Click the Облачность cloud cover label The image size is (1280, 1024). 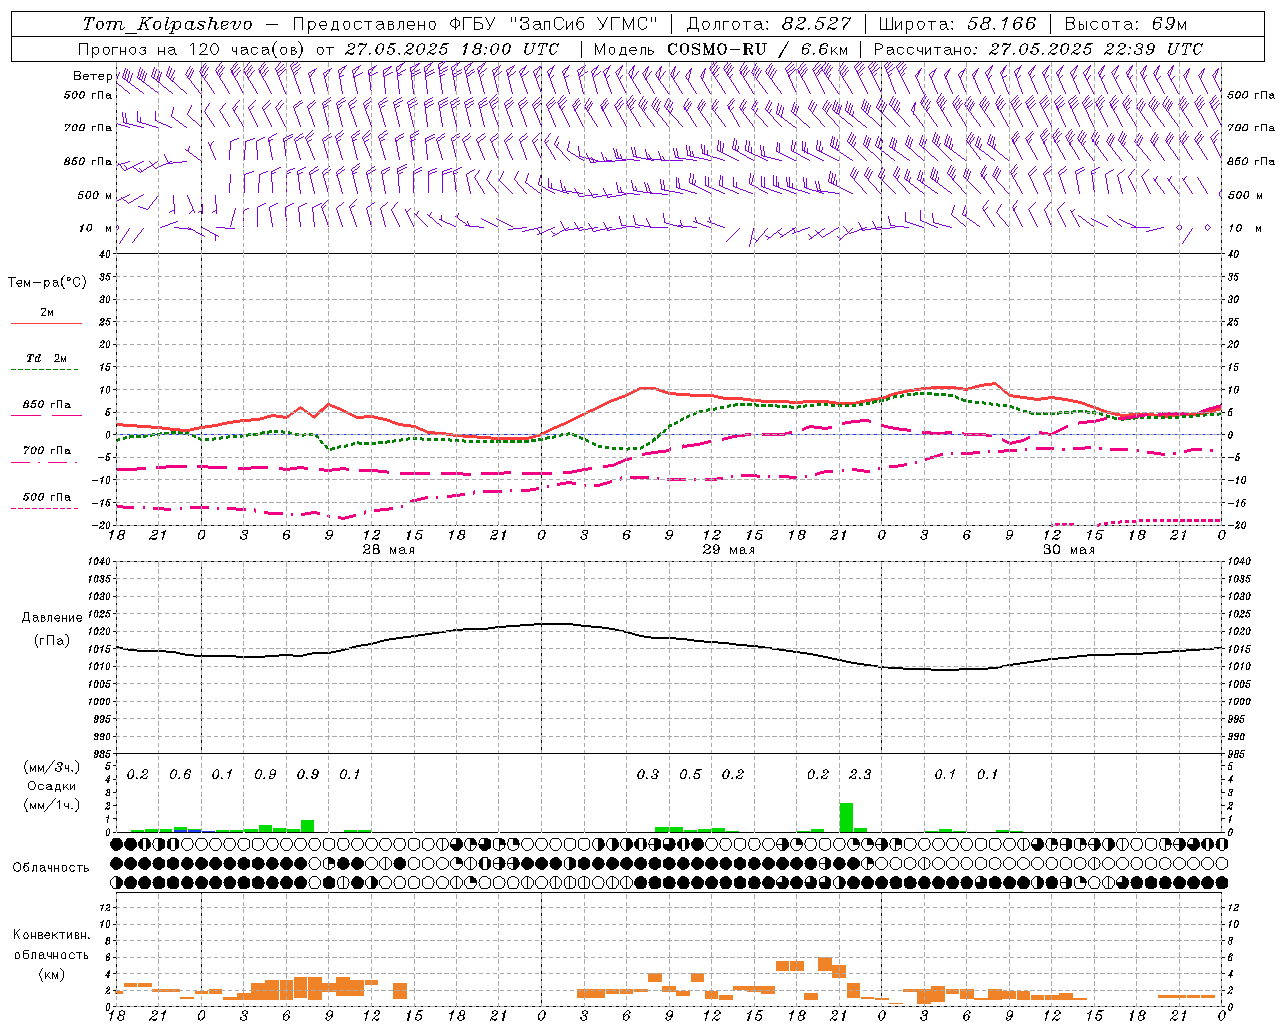coord(51,867)
